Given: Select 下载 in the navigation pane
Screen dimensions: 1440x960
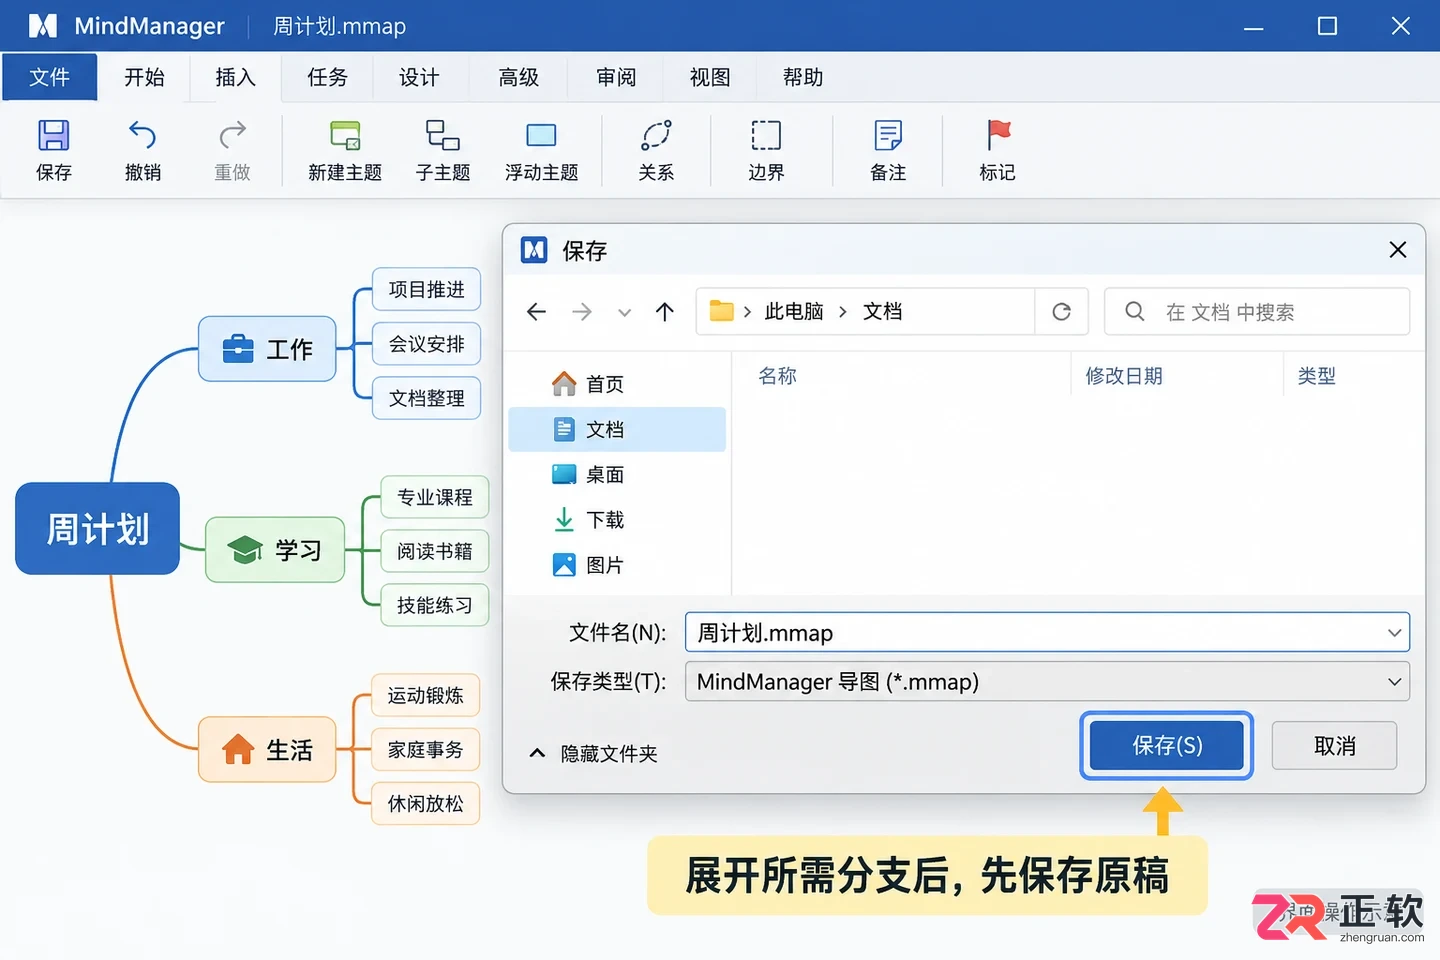Looking at the screenshot, I should [617, 520].
